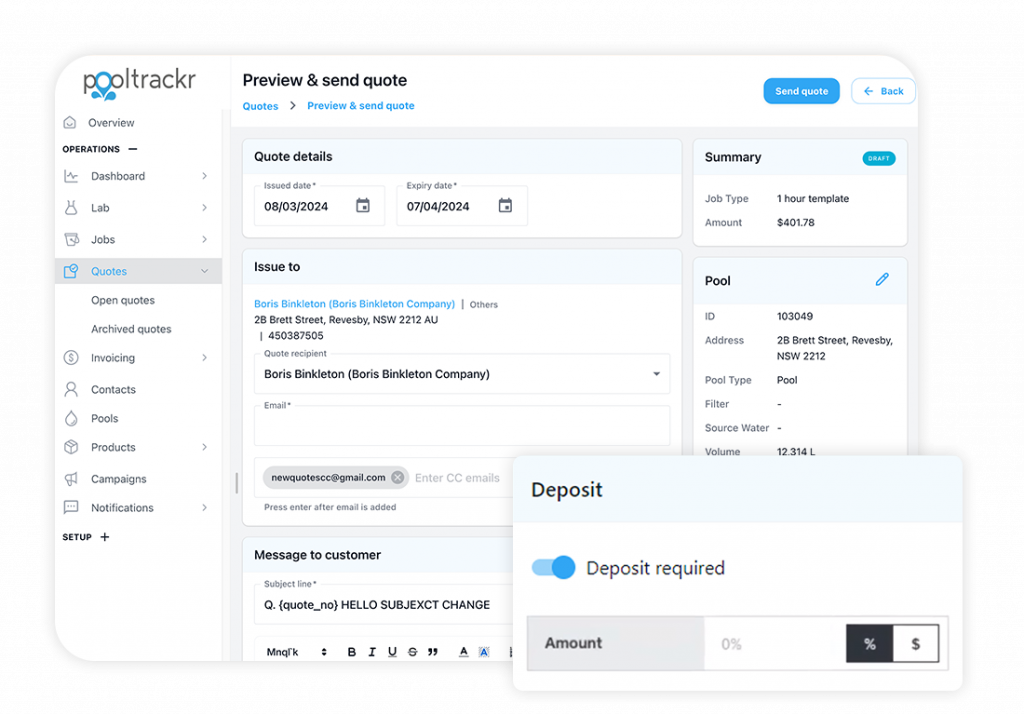Click the Send quote button
1024x715 pixels.
tap(801, 91)
